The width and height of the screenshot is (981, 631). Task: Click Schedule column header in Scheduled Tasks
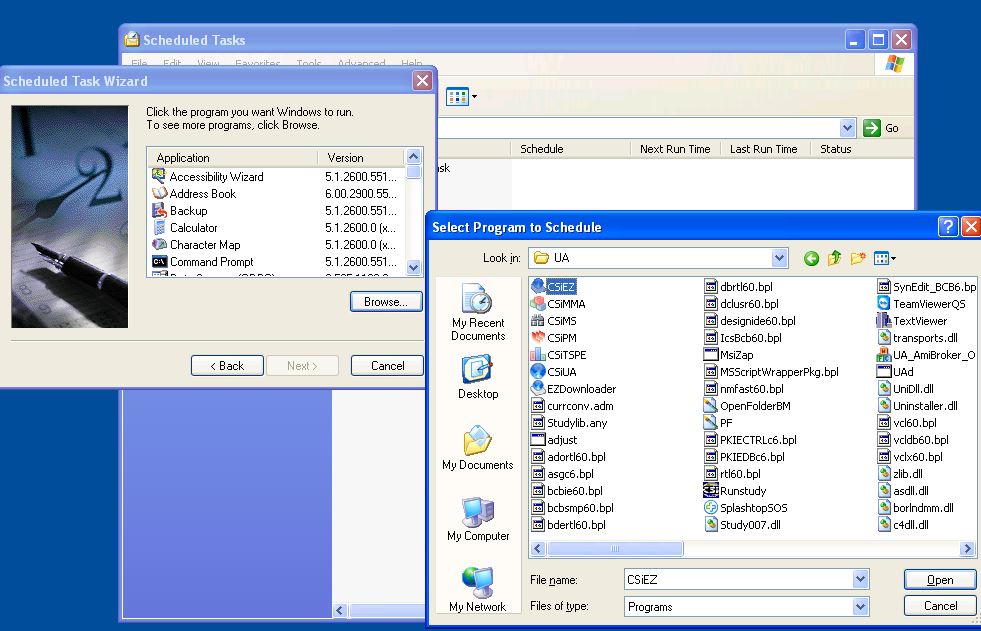(x=571, y=149)
